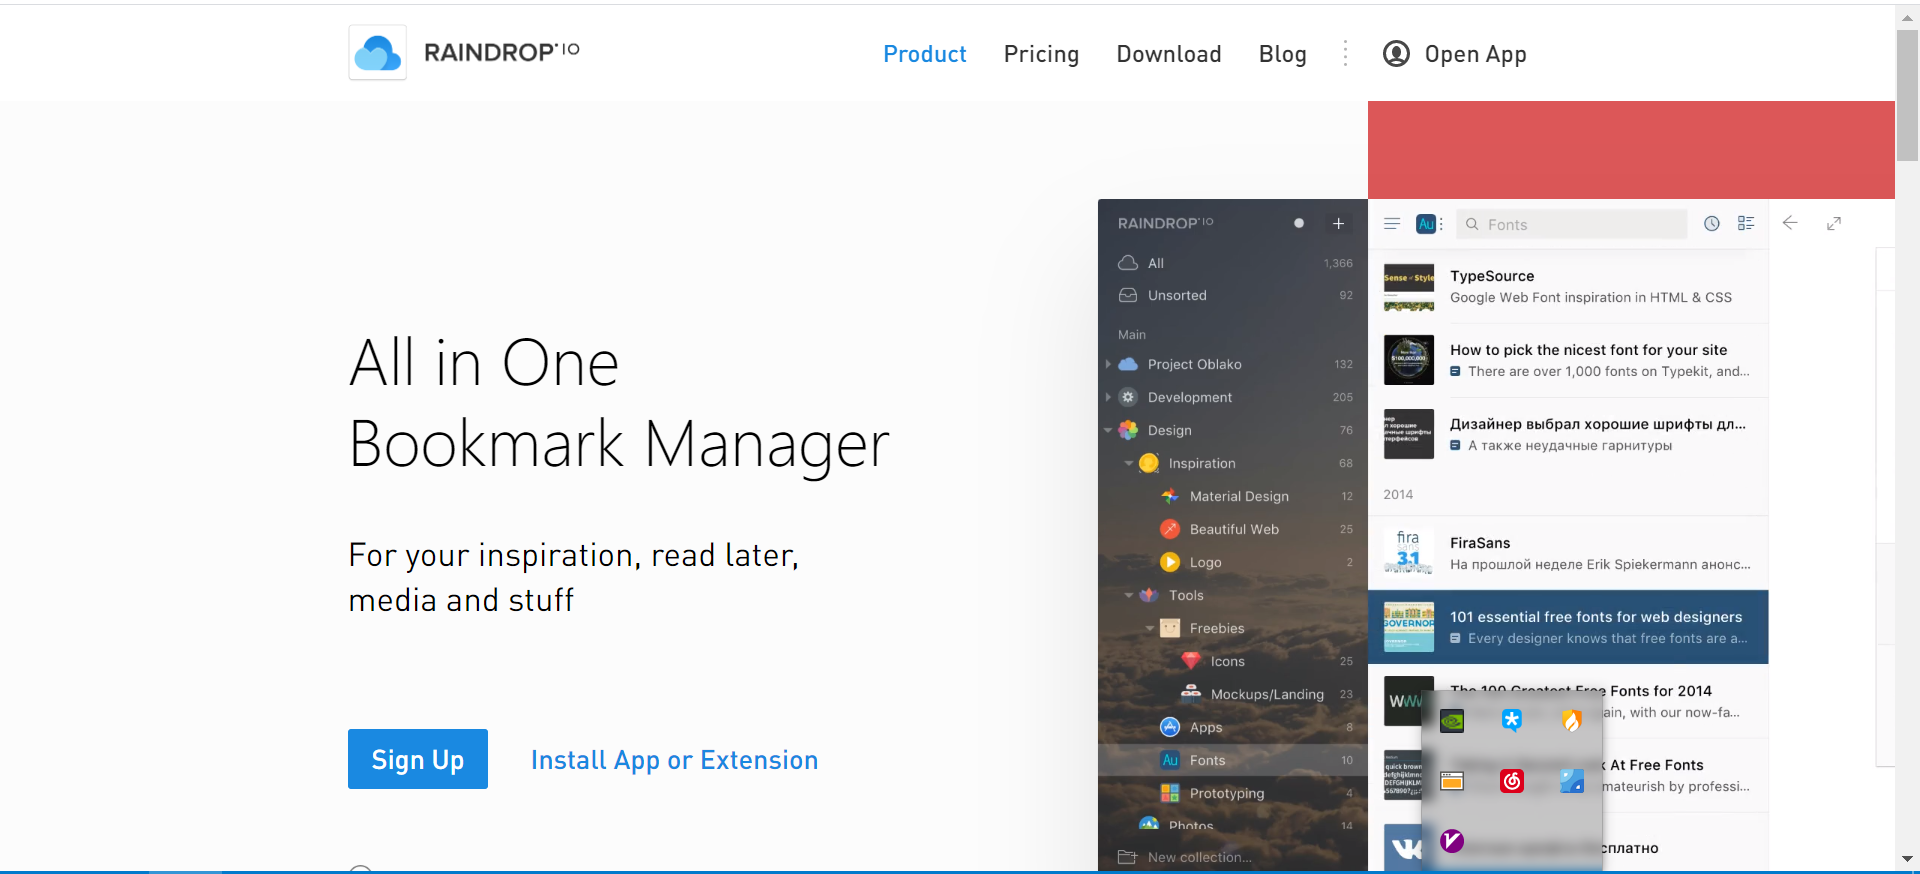This screenshot has height=874, width=1920.
Task: Click the Au collection icon beside search field
Action: click(1426, 224)
